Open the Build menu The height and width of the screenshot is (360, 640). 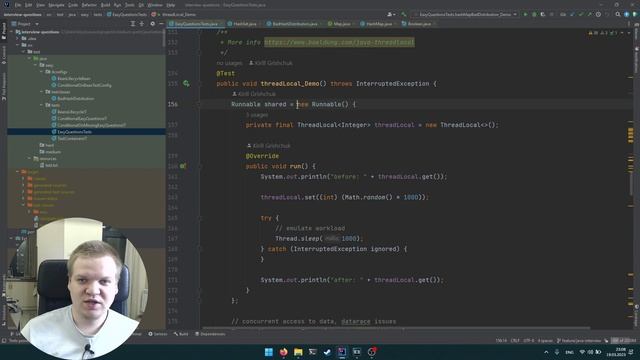[105, 5]
